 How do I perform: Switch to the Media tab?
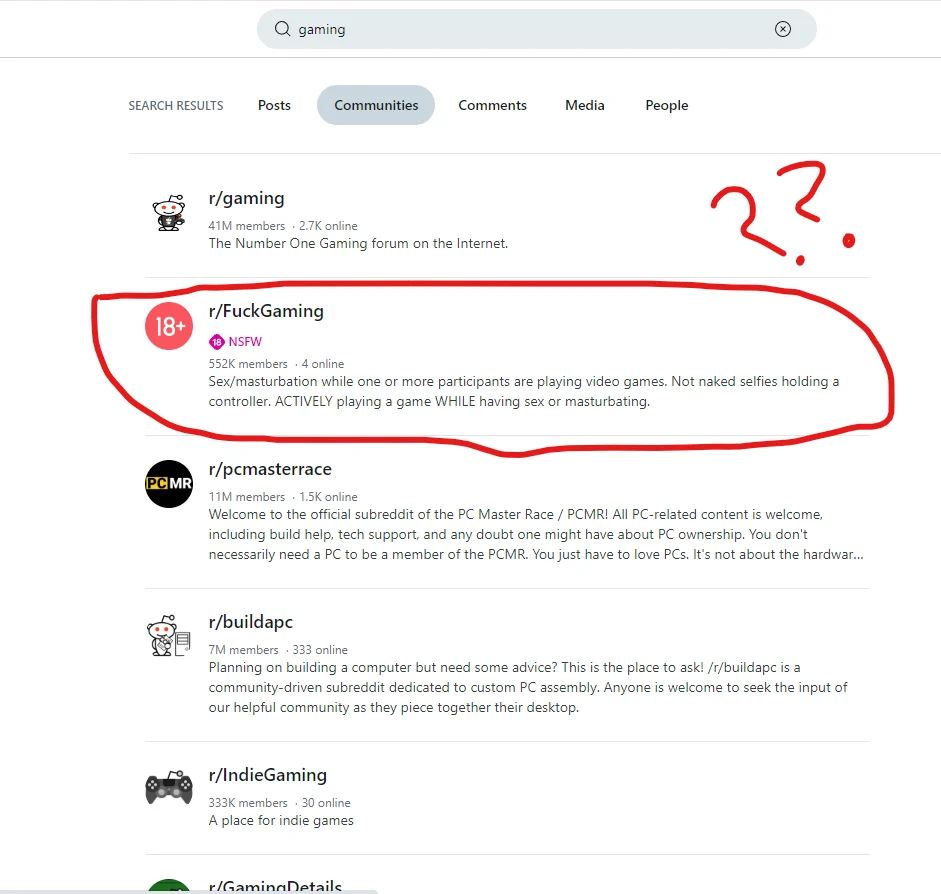[585, 105]
